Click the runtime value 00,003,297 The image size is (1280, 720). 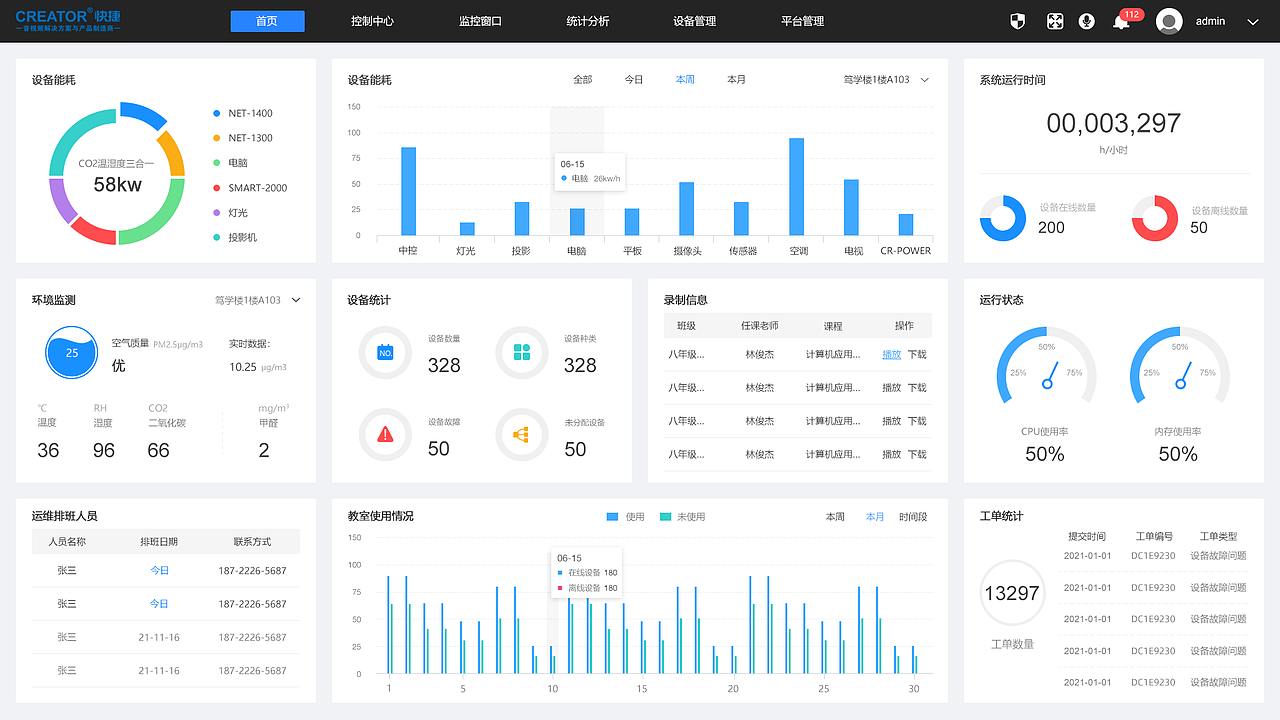coord(1114,123)
